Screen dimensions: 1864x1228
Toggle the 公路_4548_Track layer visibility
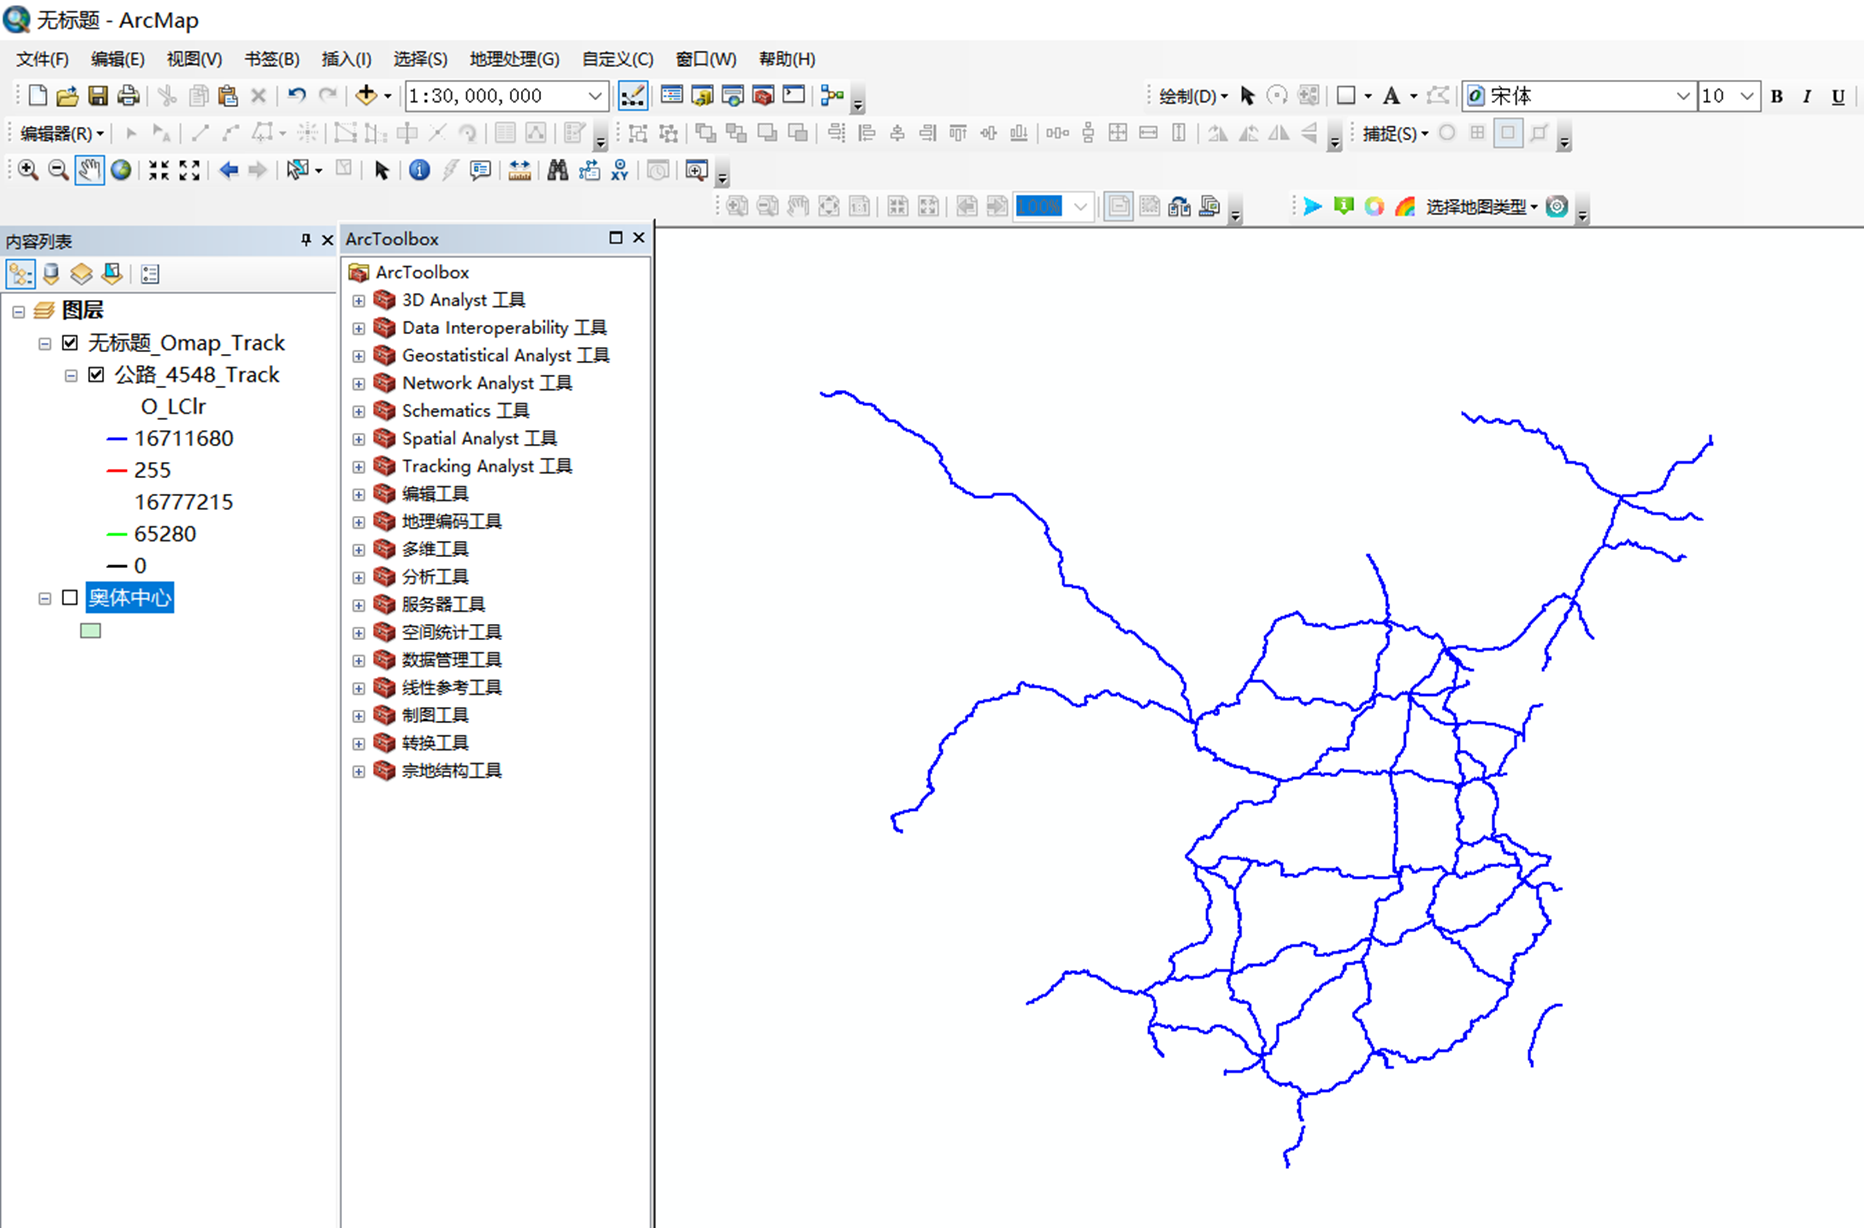coord(96,375)
